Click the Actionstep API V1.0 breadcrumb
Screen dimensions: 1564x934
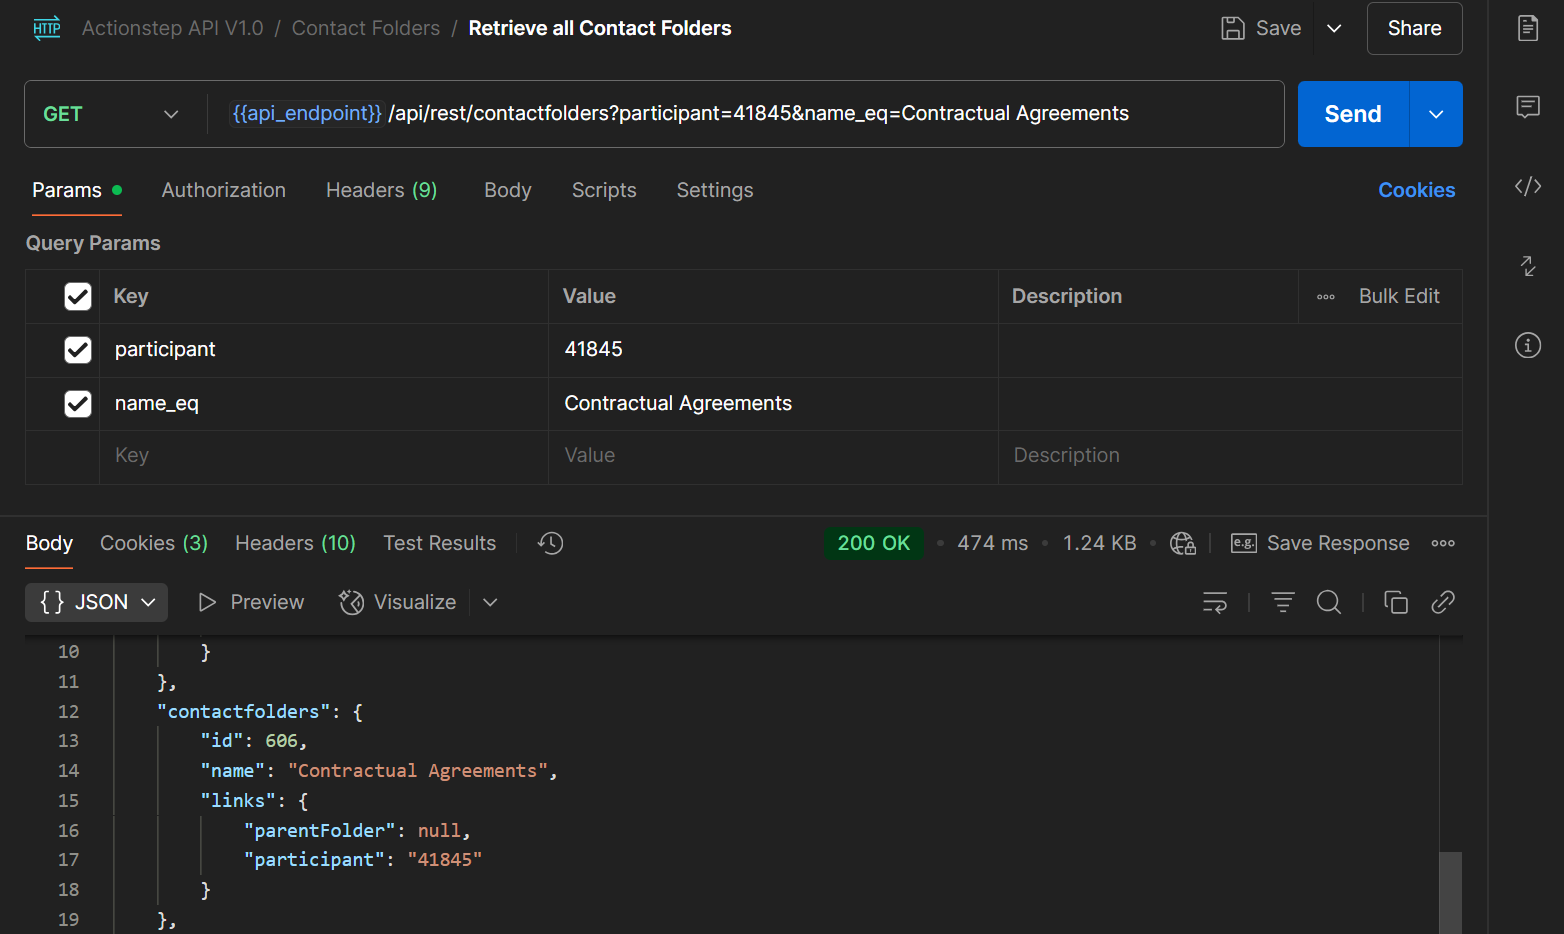[173, 28]
